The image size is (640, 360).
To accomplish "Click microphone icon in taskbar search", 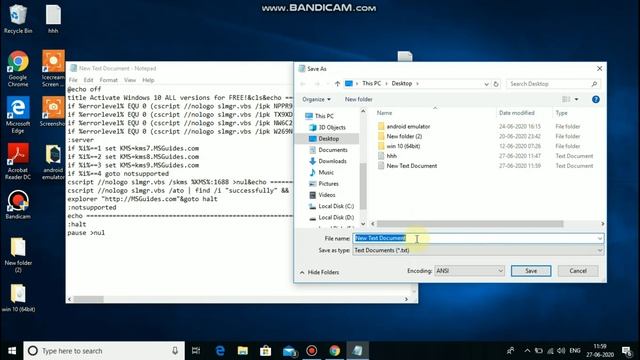I will click(175, 351).
